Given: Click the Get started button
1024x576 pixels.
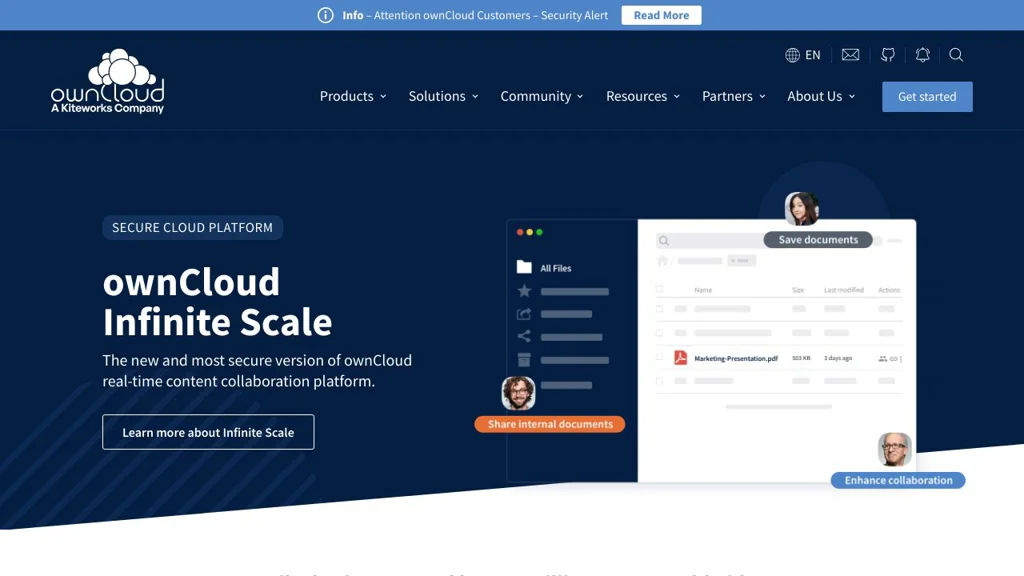Looking at the screenshot, I should [x=927, y=97].
